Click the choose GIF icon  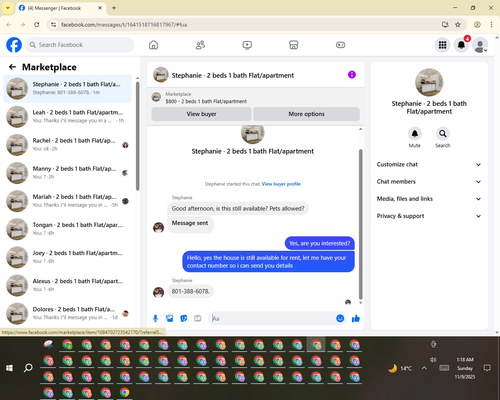pyautogui.click(x=198, y=318)
